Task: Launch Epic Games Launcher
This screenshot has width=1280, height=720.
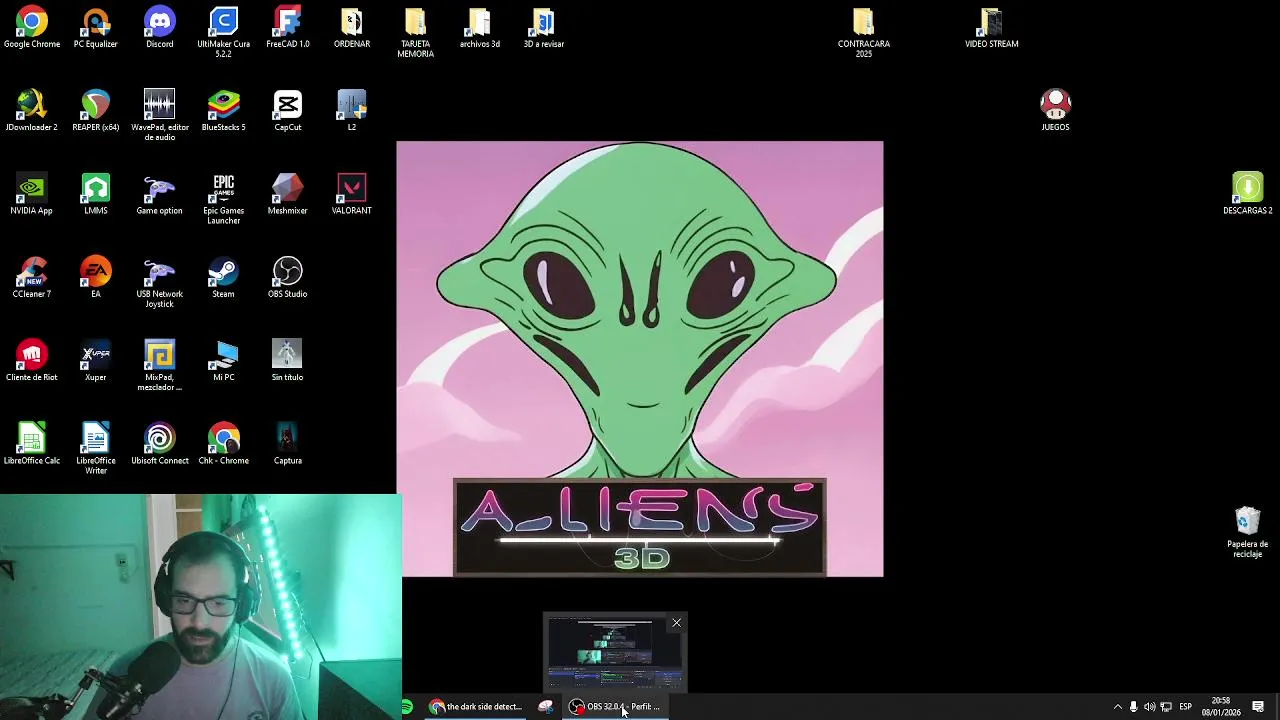Action: tap(223, 199)
